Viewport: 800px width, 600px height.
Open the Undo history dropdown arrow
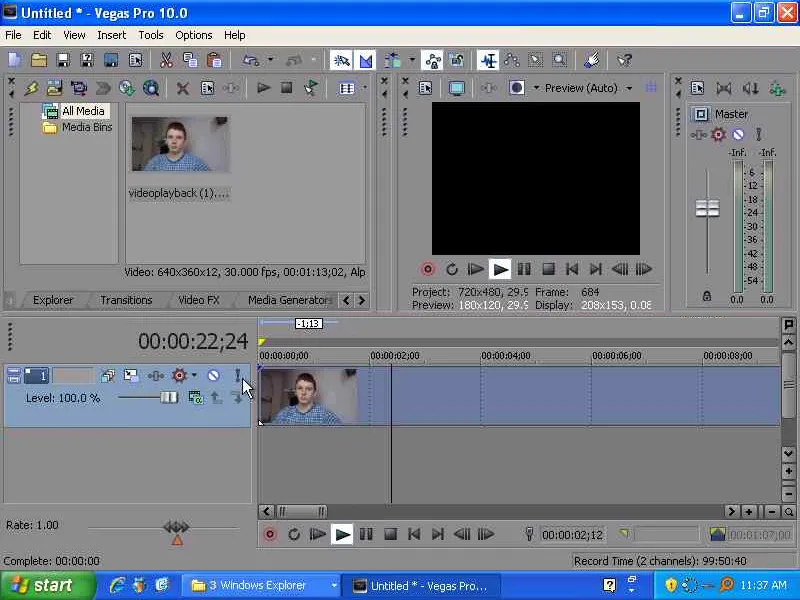click(x=270, y=60)
